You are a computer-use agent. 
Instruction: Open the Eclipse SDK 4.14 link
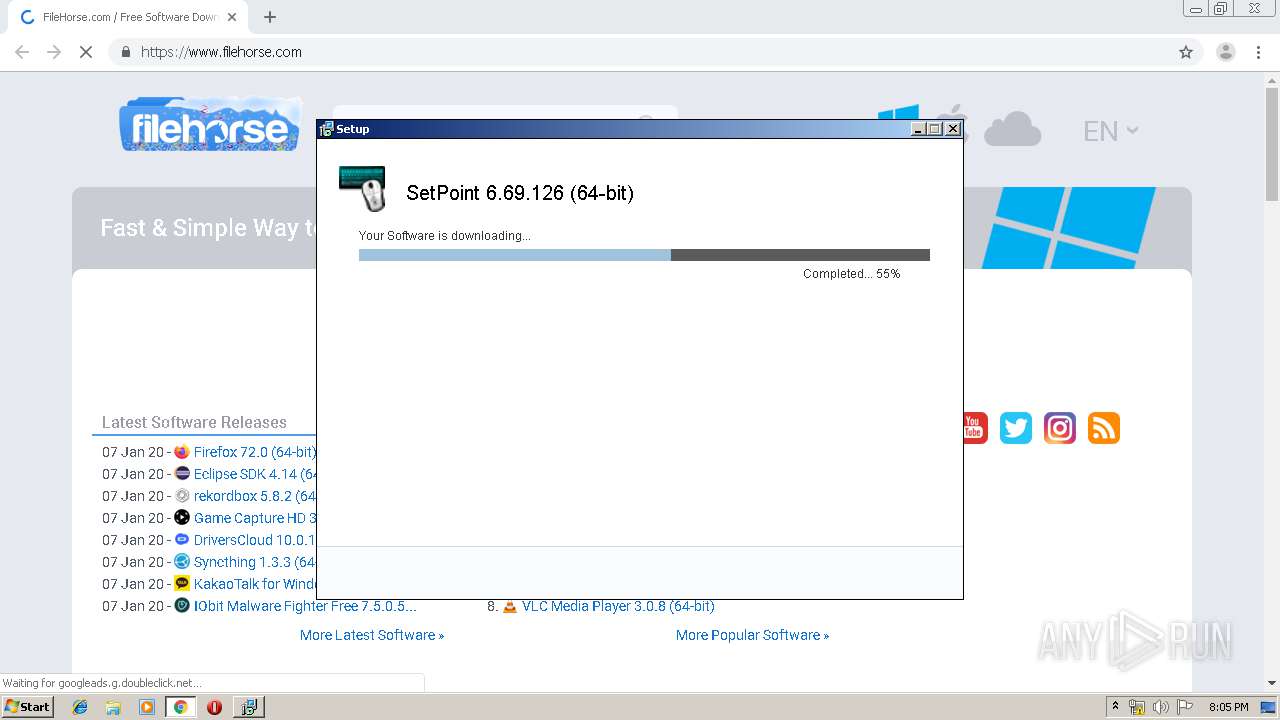pos(255,474)
